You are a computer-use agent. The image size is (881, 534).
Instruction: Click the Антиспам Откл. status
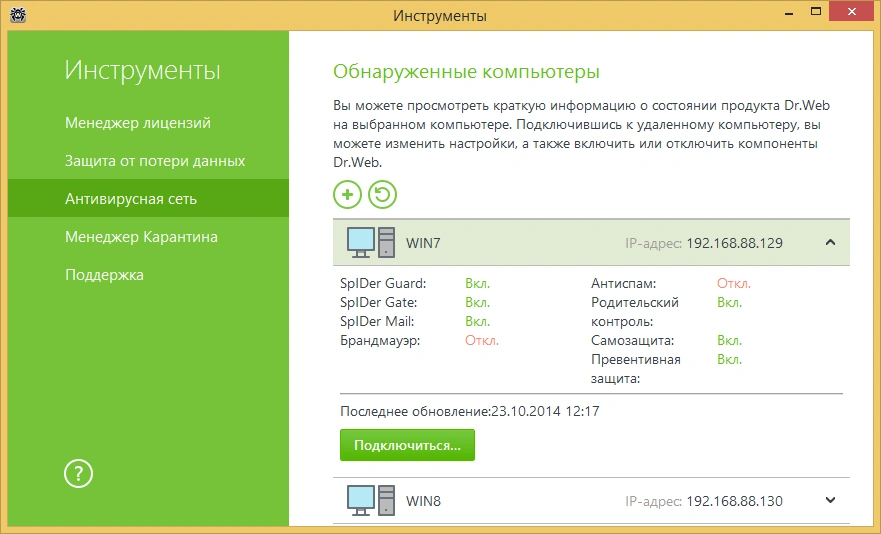[733, 283]
